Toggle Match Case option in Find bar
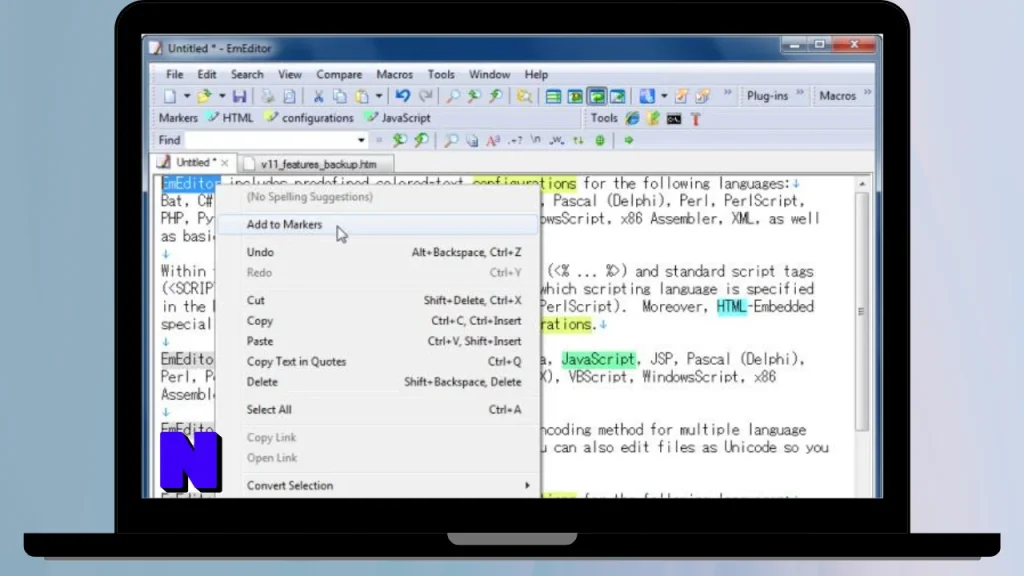 [x=493, y=140]
